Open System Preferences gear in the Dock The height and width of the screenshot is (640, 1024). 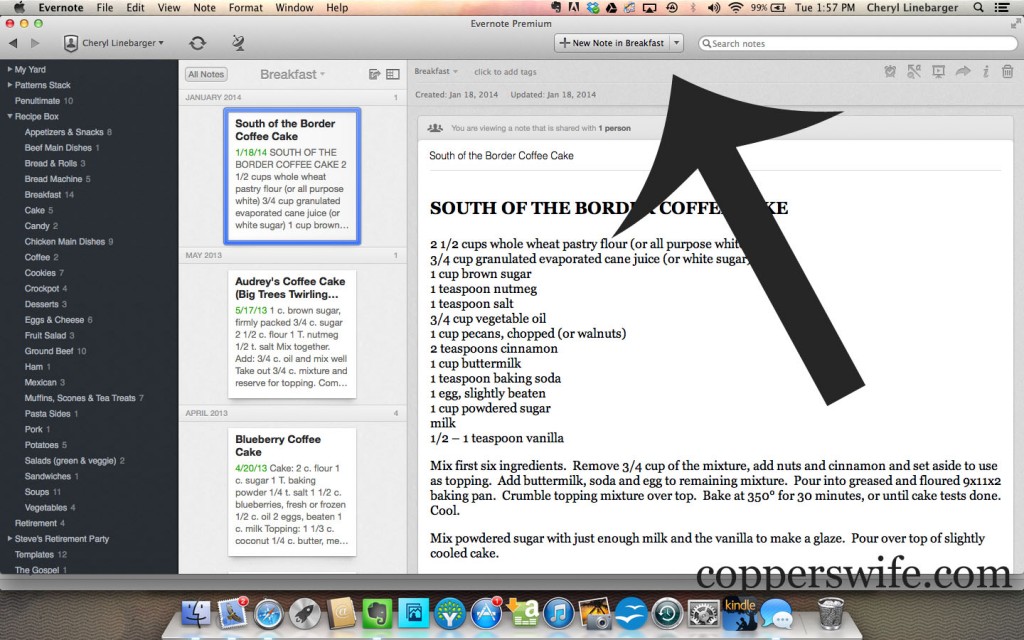(703, 614)
